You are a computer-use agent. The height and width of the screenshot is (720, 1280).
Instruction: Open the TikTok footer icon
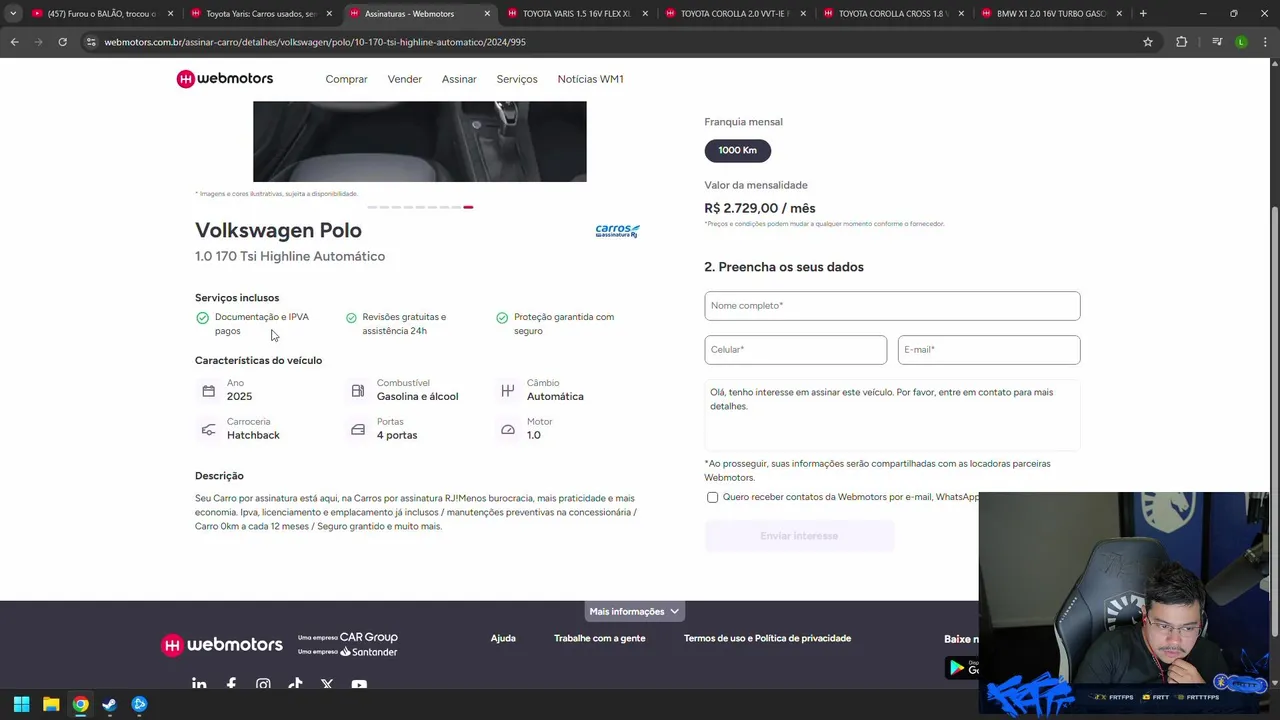coord(295,685)
